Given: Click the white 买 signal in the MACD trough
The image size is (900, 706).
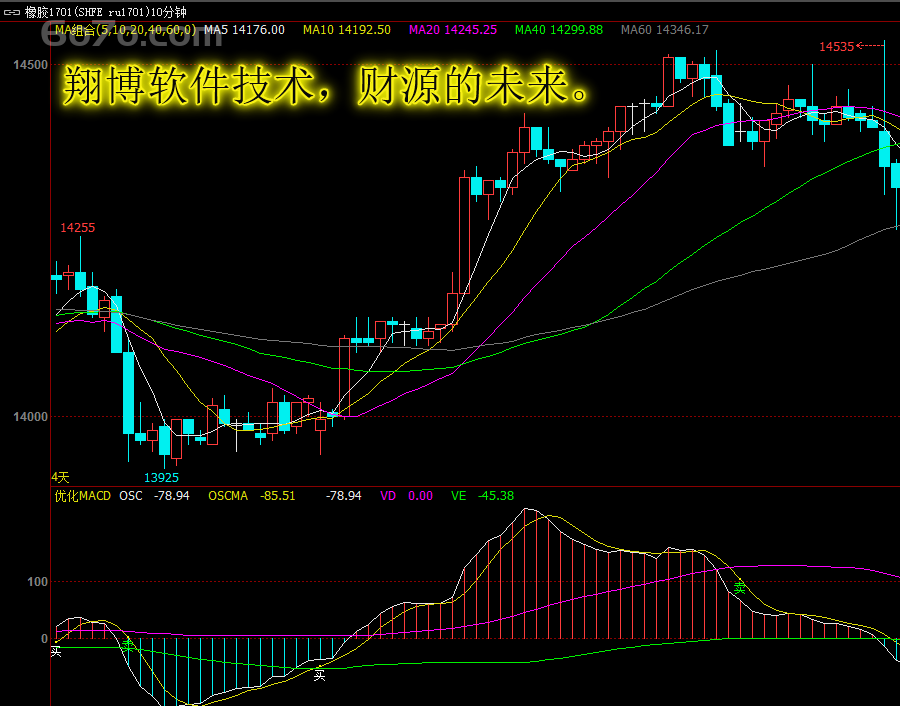Looking at the screenshot, I should pos(320,675).
